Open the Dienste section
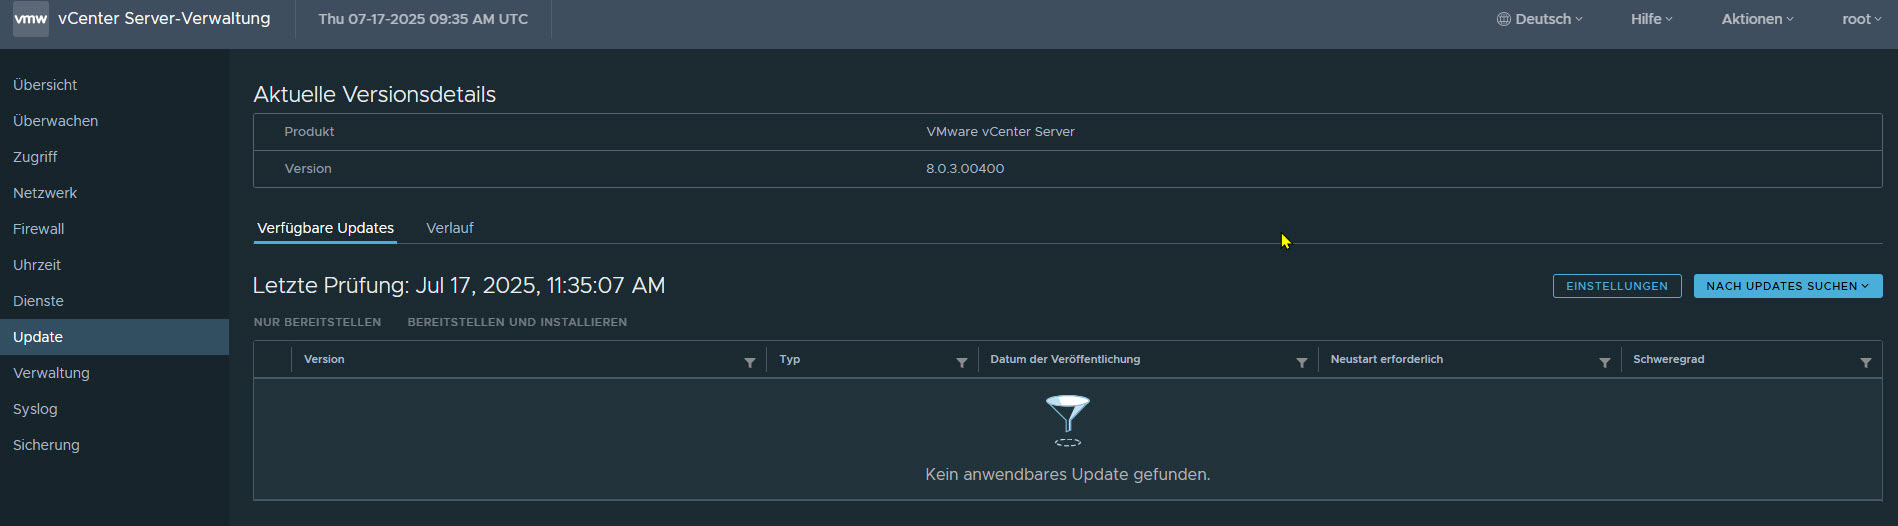This screenshot has height=526, width=1898. point(38,301)
